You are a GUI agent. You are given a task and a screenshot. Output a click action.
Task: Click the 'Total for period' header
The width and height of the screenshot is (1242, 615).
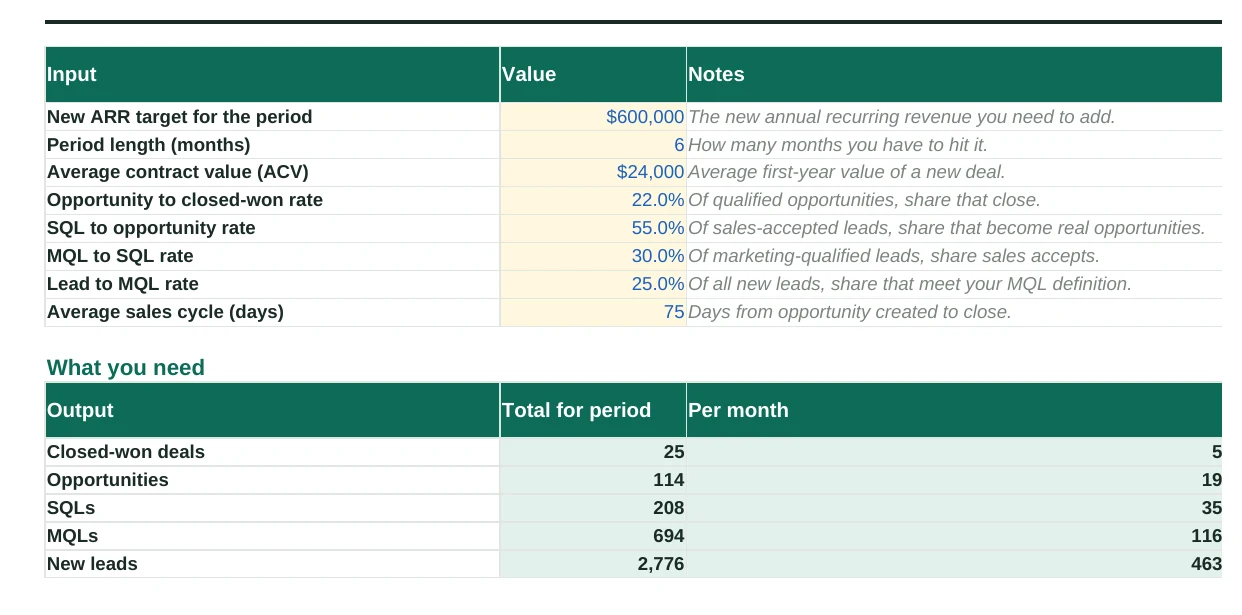click(x=593, y=410)
